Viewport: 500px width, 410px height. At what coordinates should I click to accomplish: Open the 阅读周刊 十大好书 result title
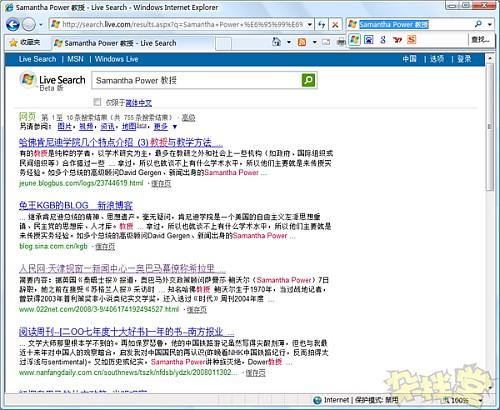pos(126,332)
